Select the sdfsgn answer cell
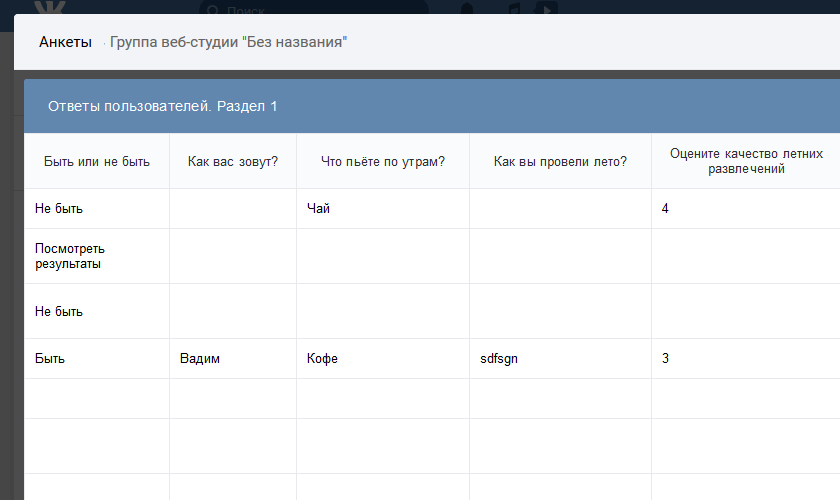Screen dimensions: 840x500 [560, 359]
